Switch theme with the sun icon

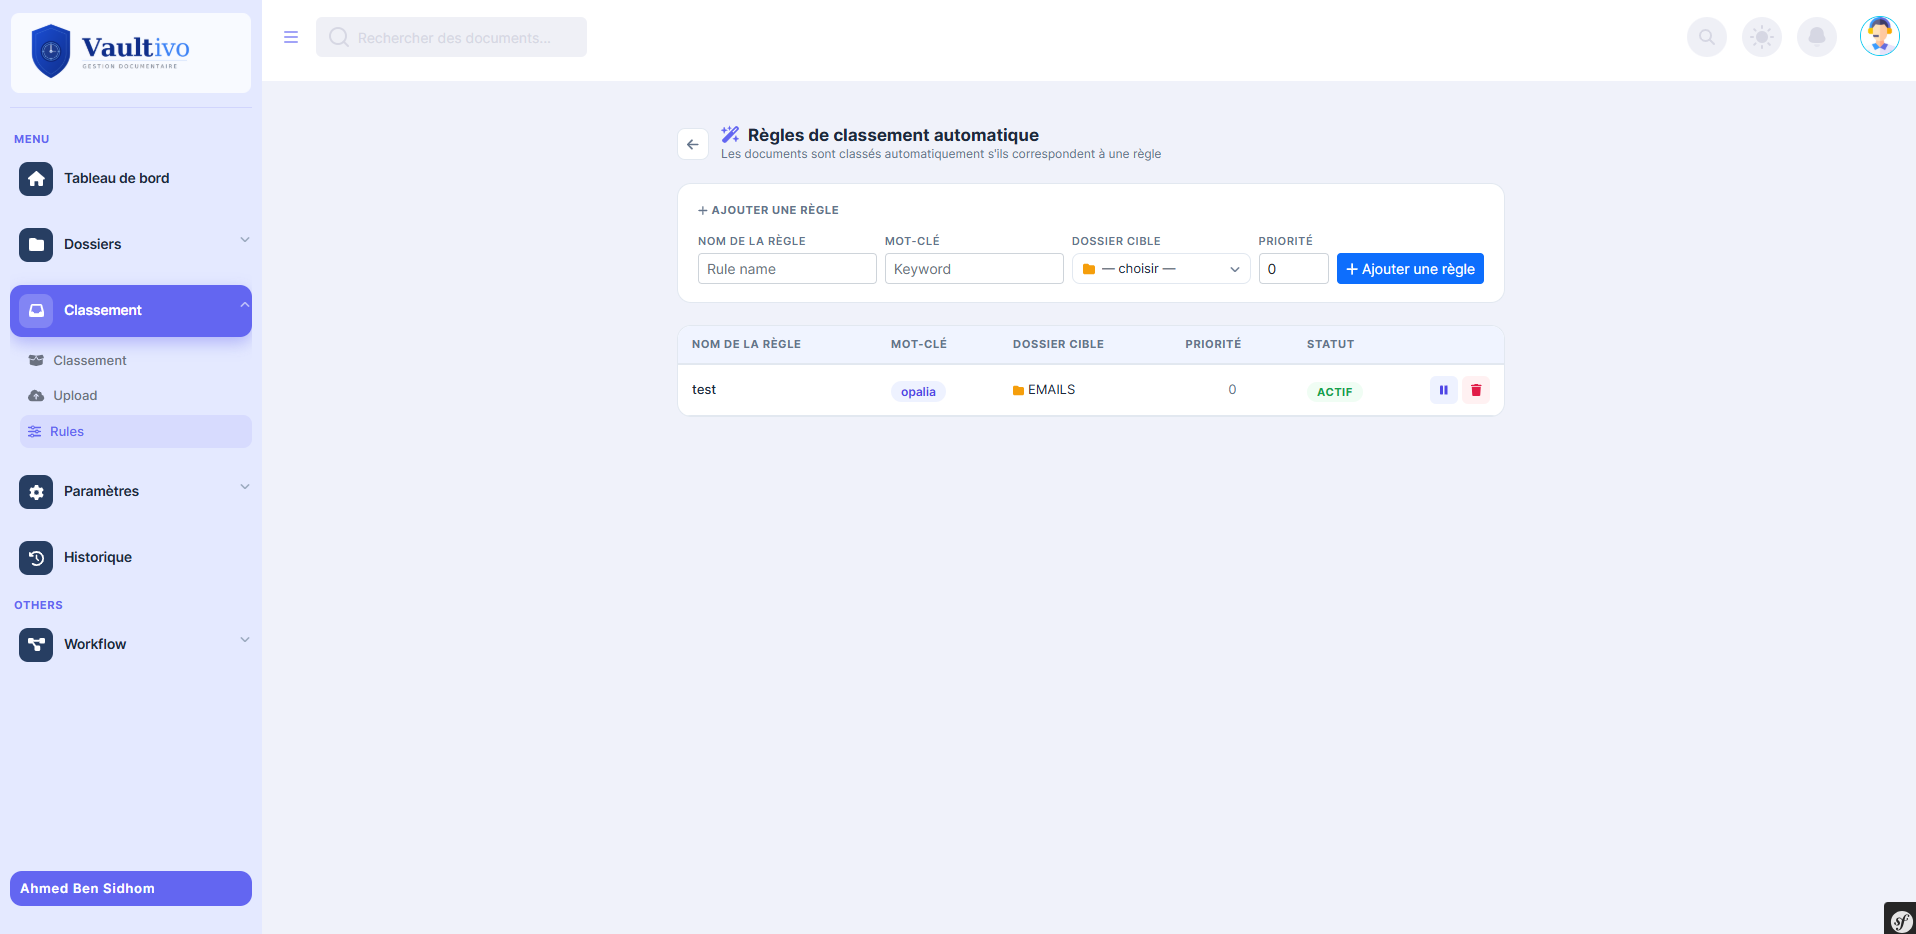pyautogui.click(x=1762, y=37)
